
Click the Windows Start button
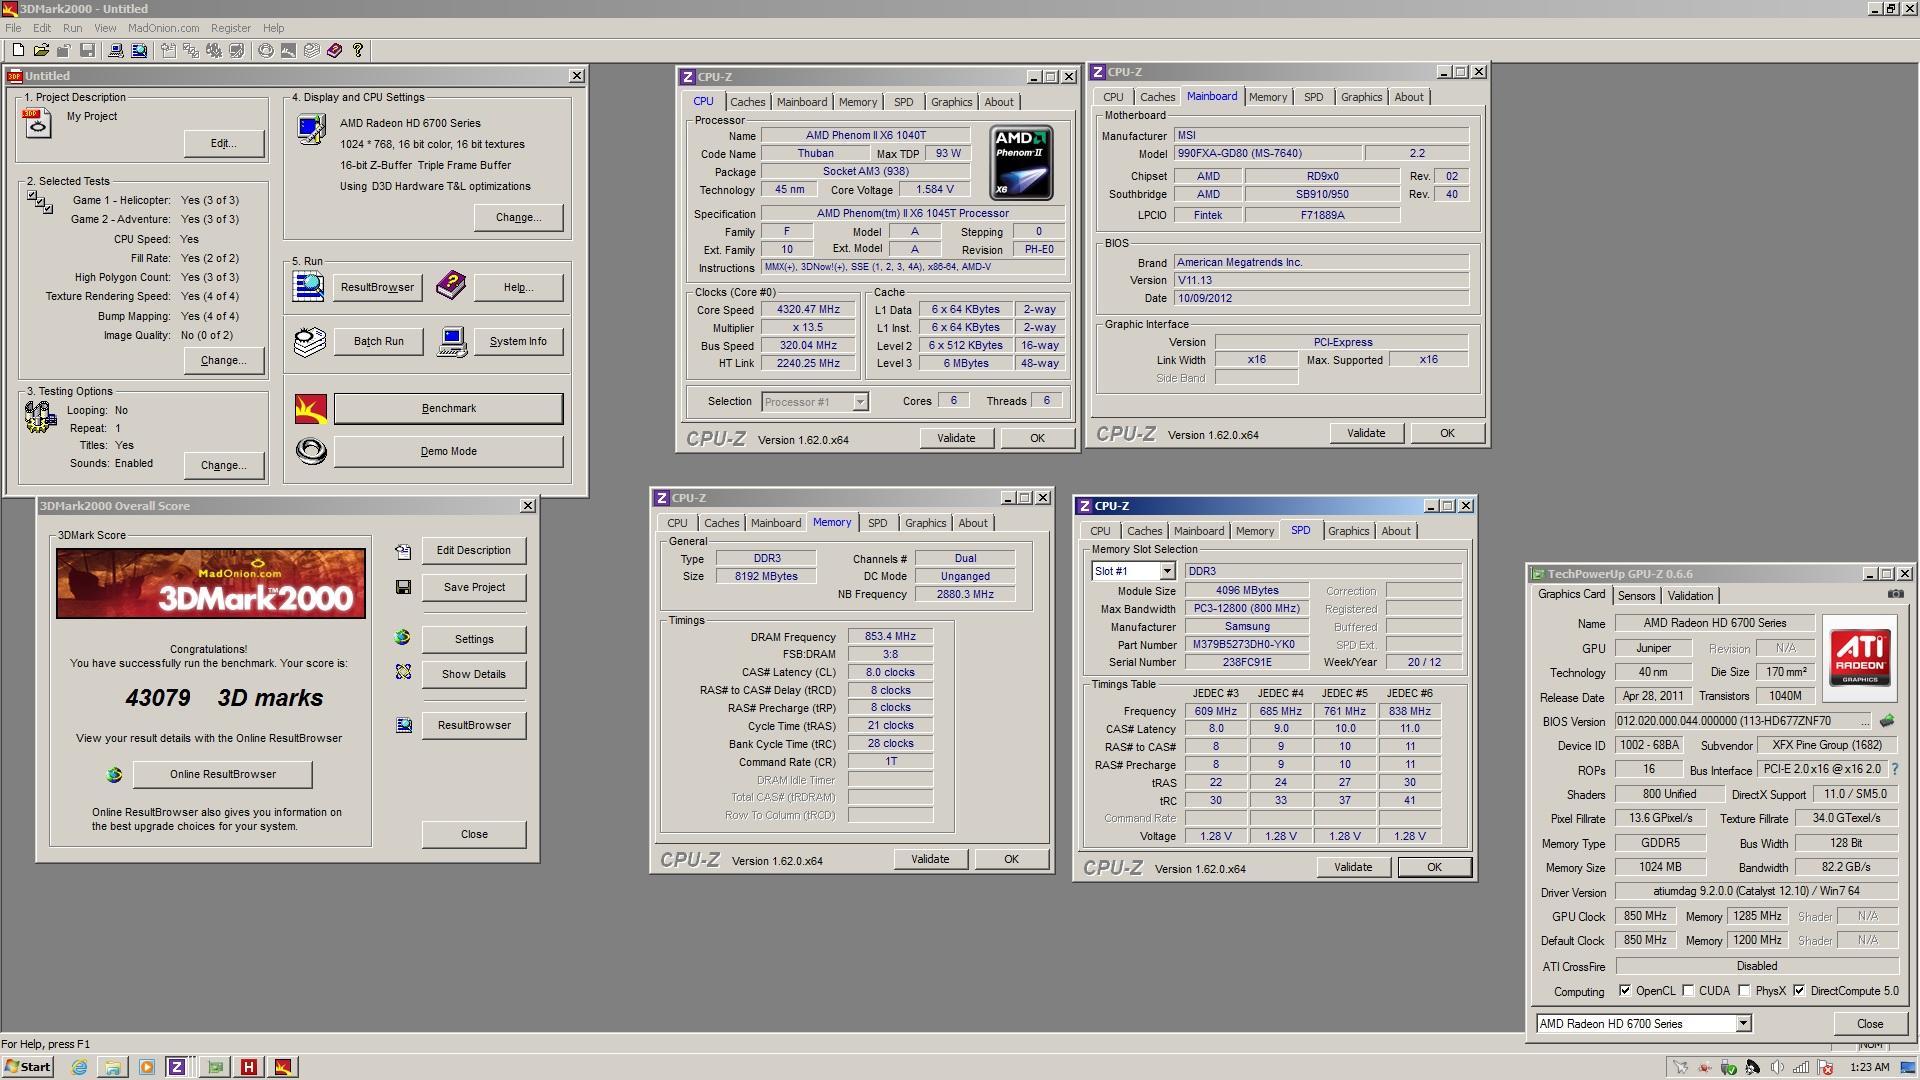[x=28, y=1067]
